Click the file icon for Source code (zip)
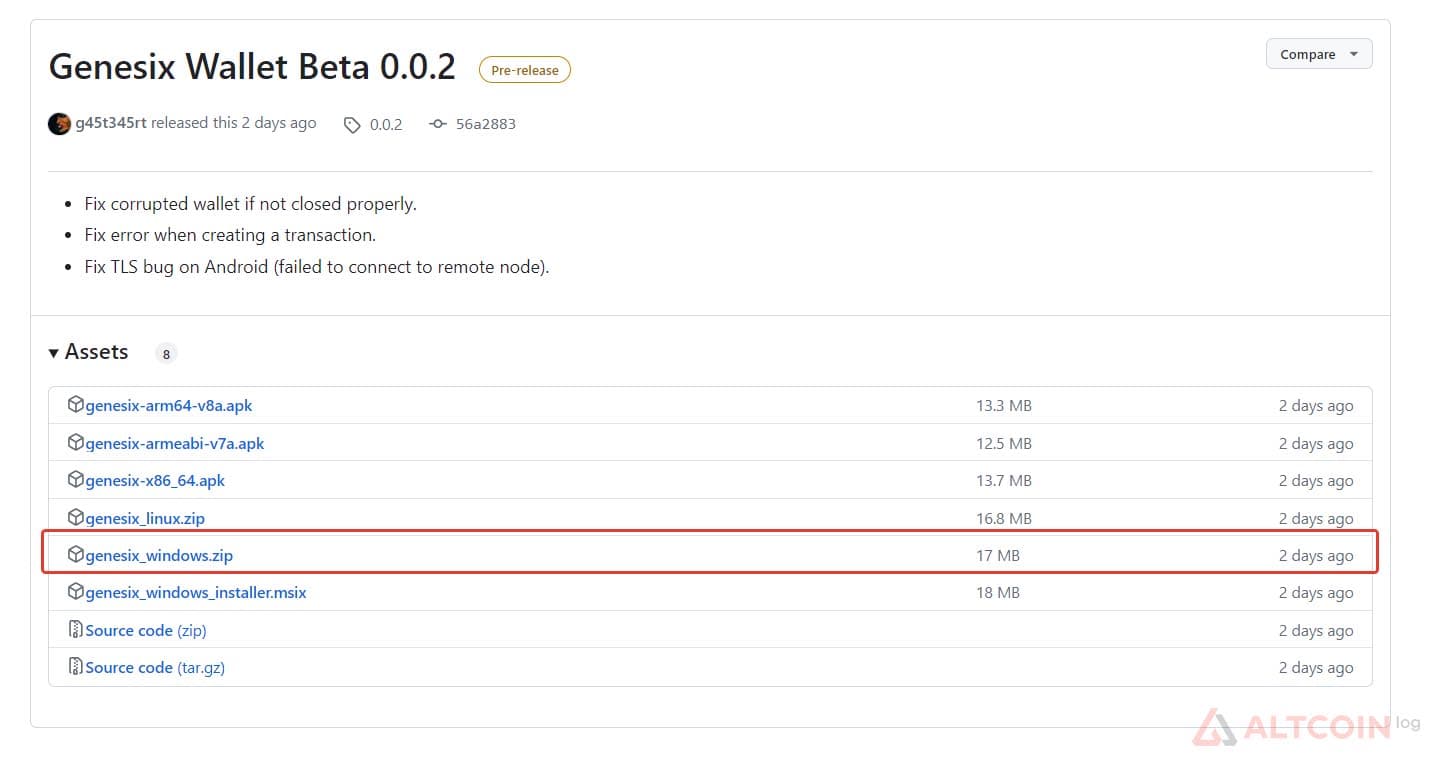This screenshot has width=1435, height=757. (75, 629)
